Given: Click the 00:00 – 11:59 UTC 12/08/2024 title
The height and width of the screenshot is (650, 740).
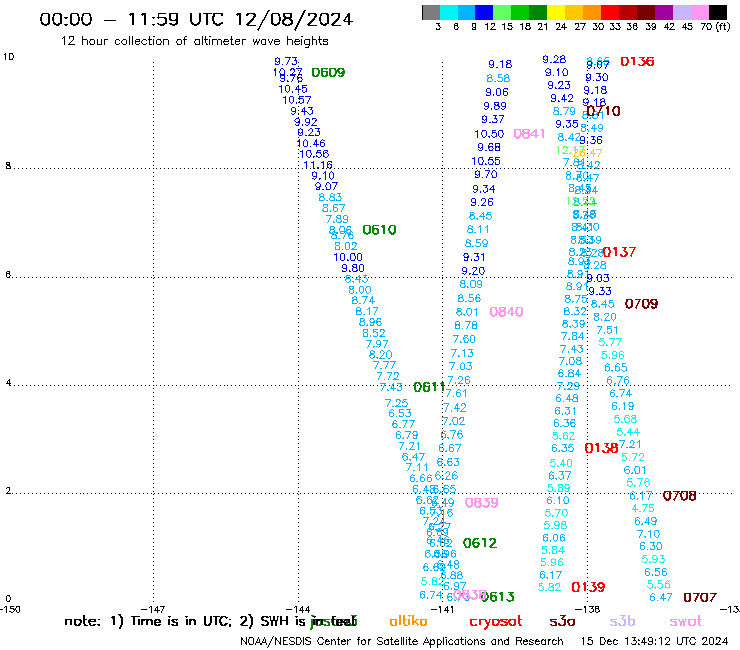Looking at the screenshot, I should (196, 19).
